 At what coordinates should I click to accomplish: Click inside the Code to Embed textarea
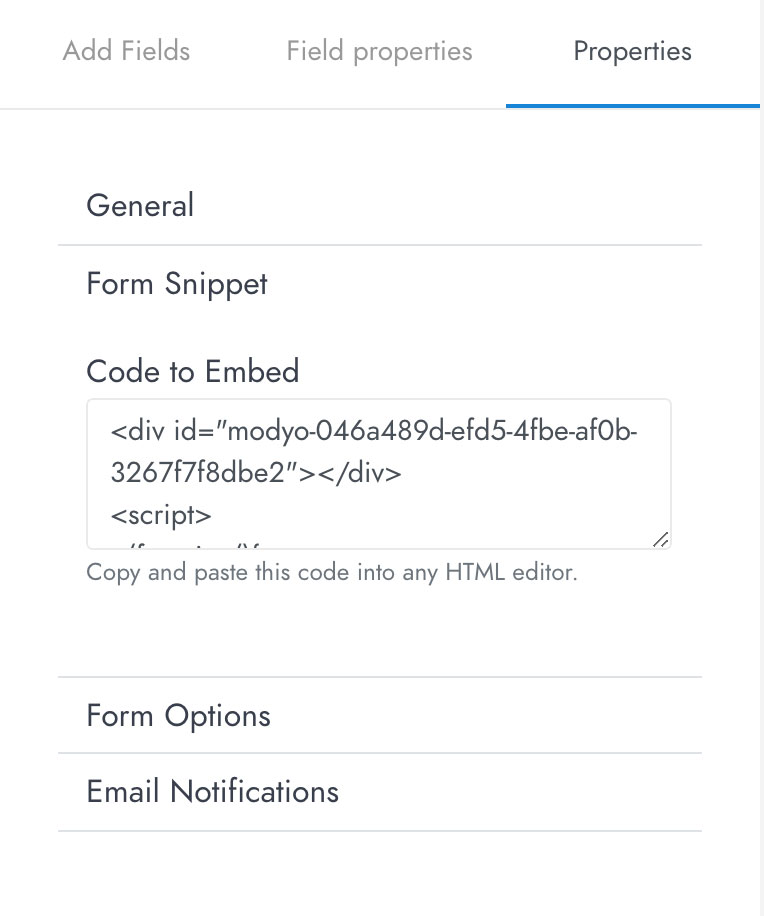click(378, 474)
